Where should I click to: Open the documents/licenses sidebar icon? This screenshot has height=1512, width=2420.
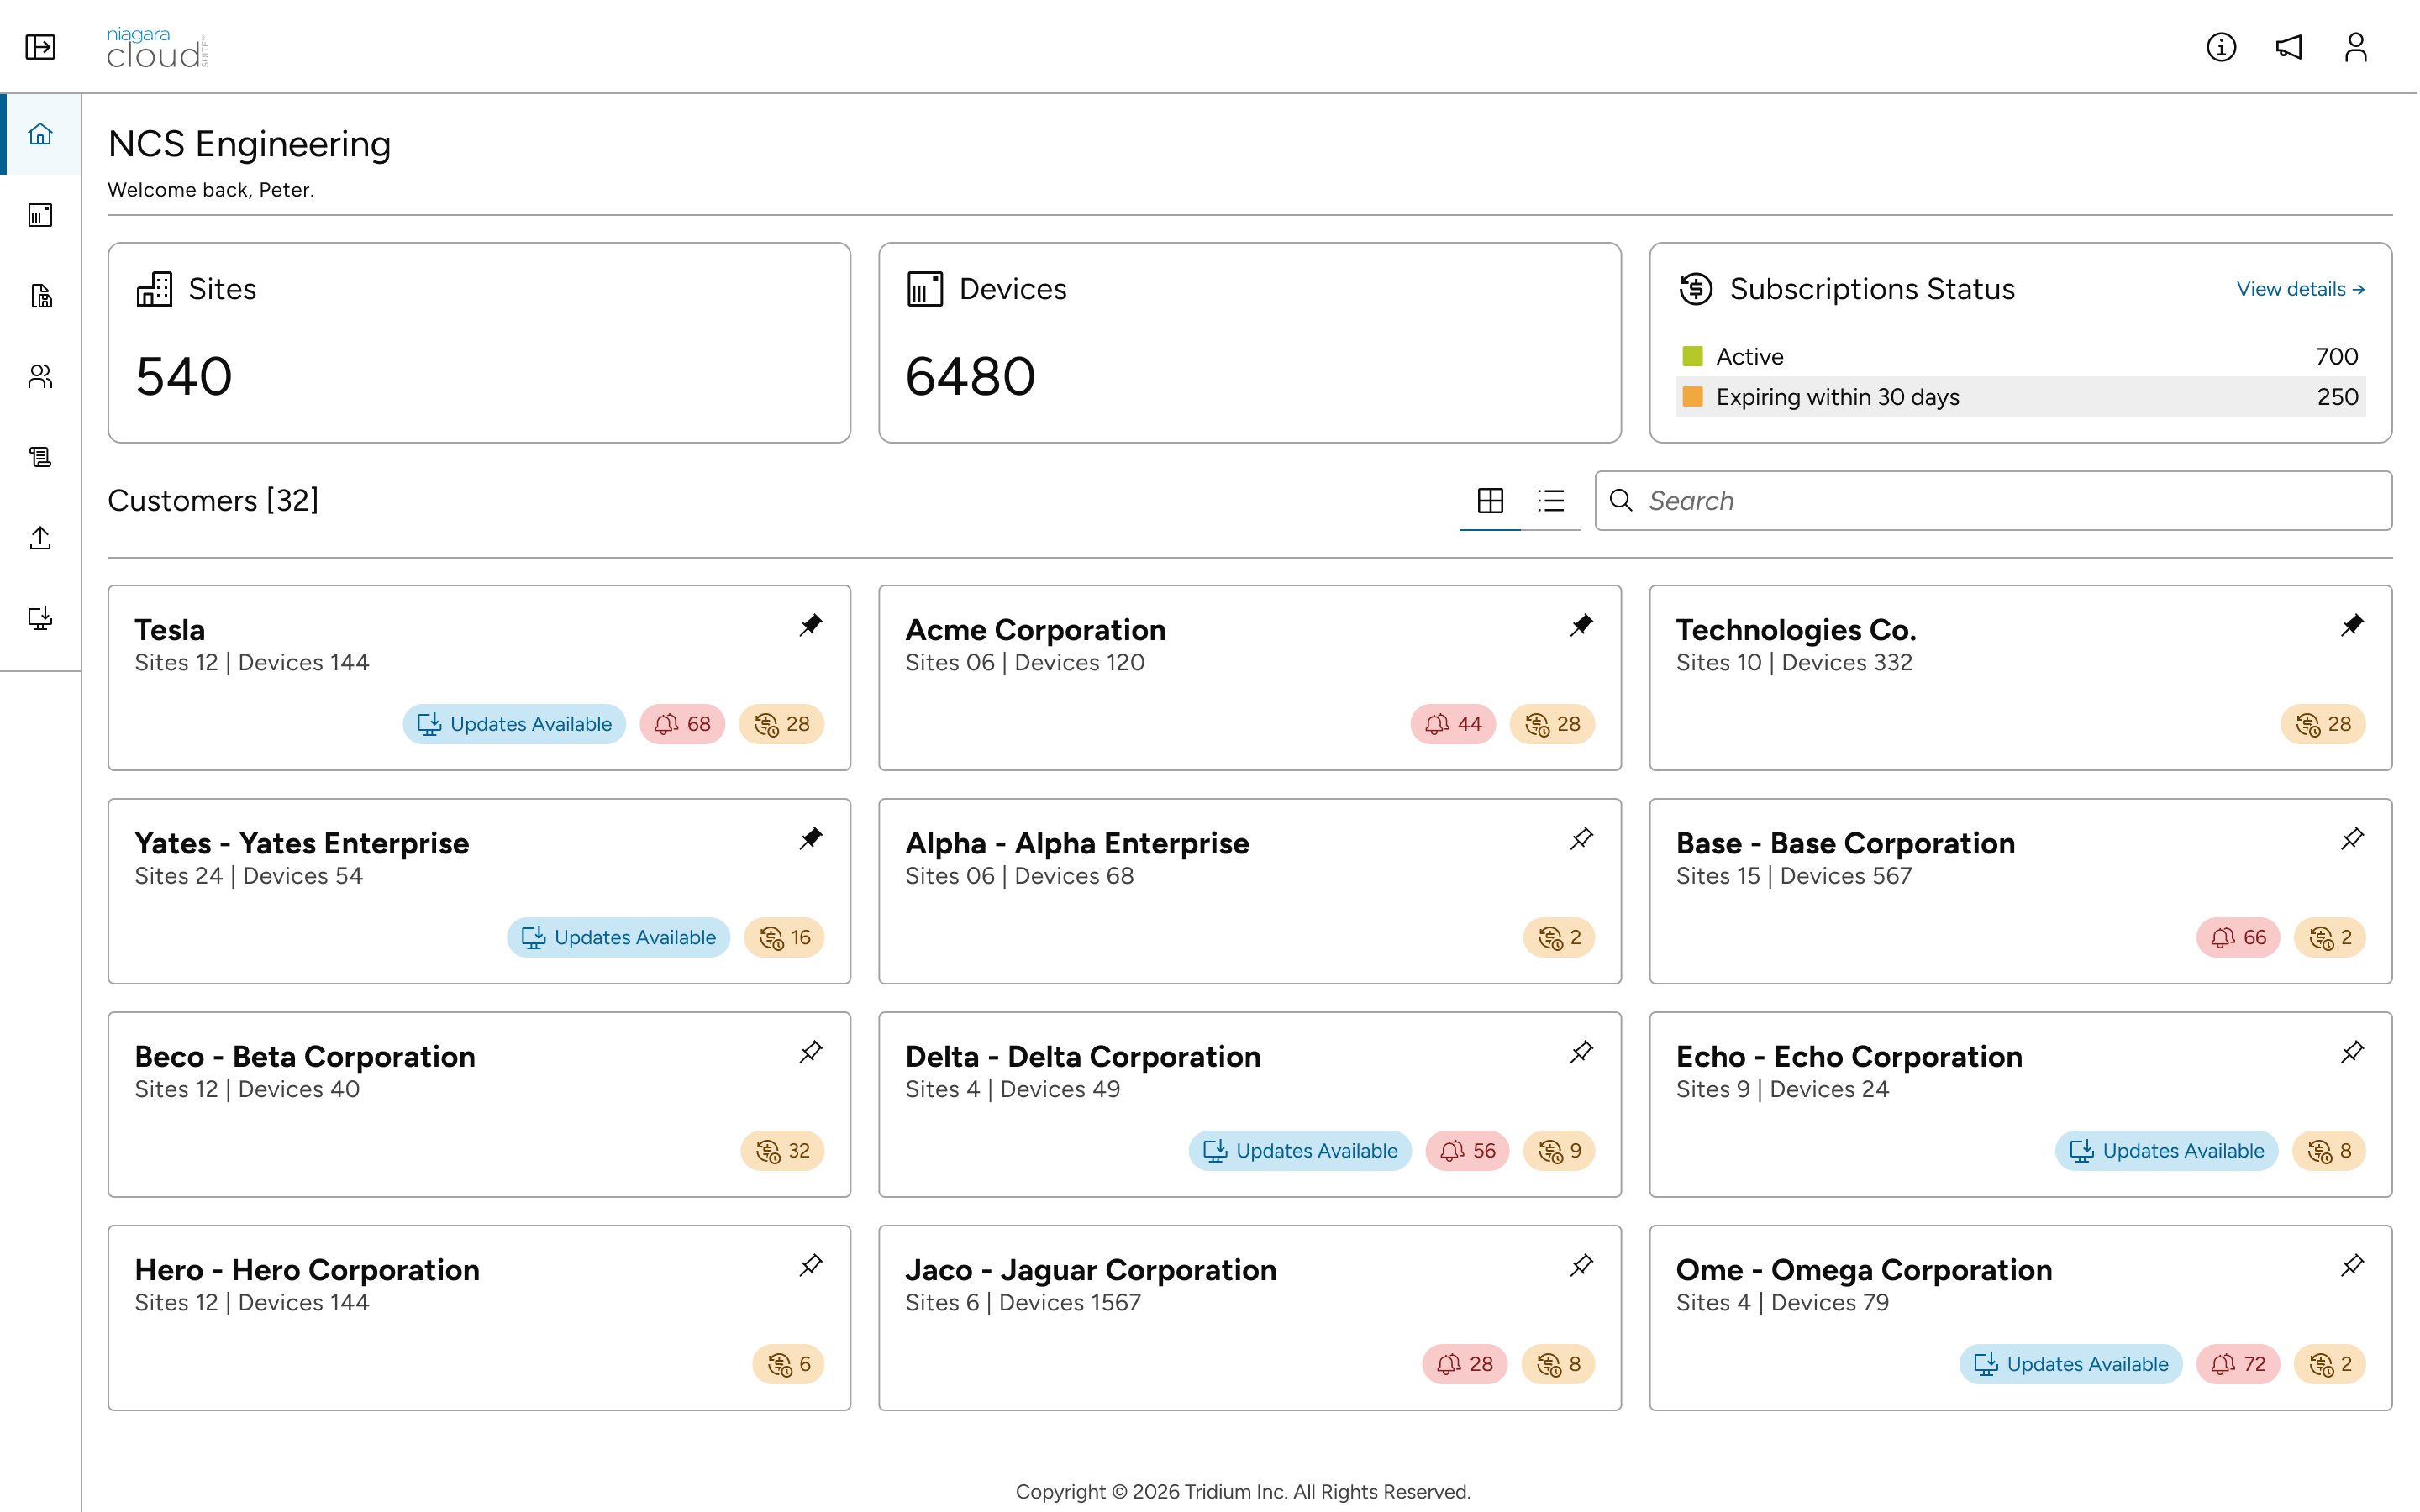click(x=40, y=296)
